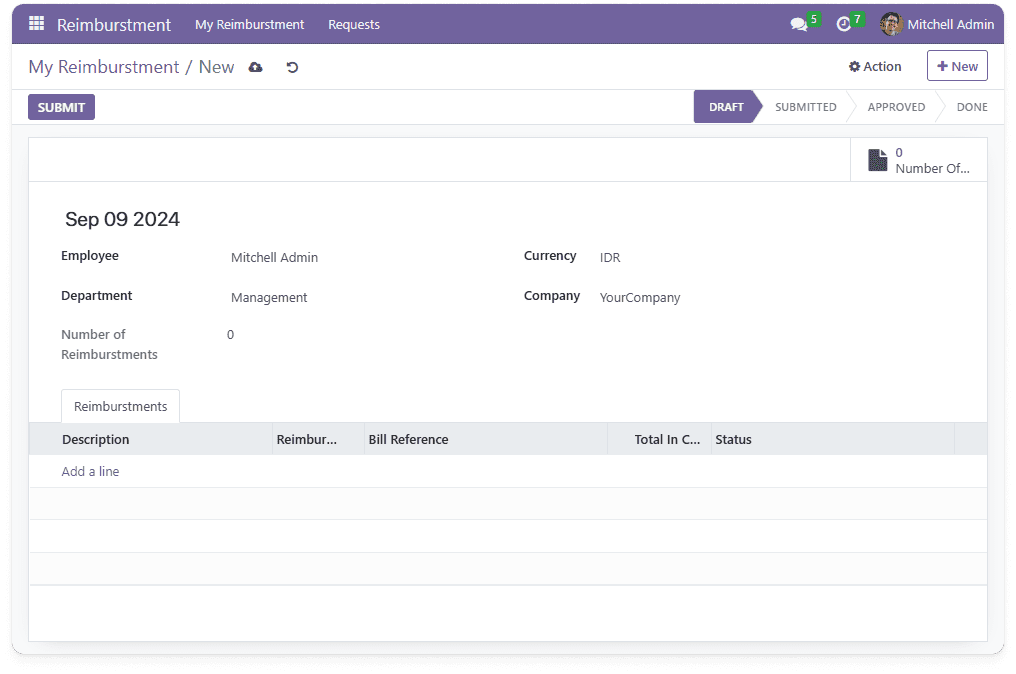Click Mitchell Admin avatar picture
The image size is (1016, 674).
(891, 24)
